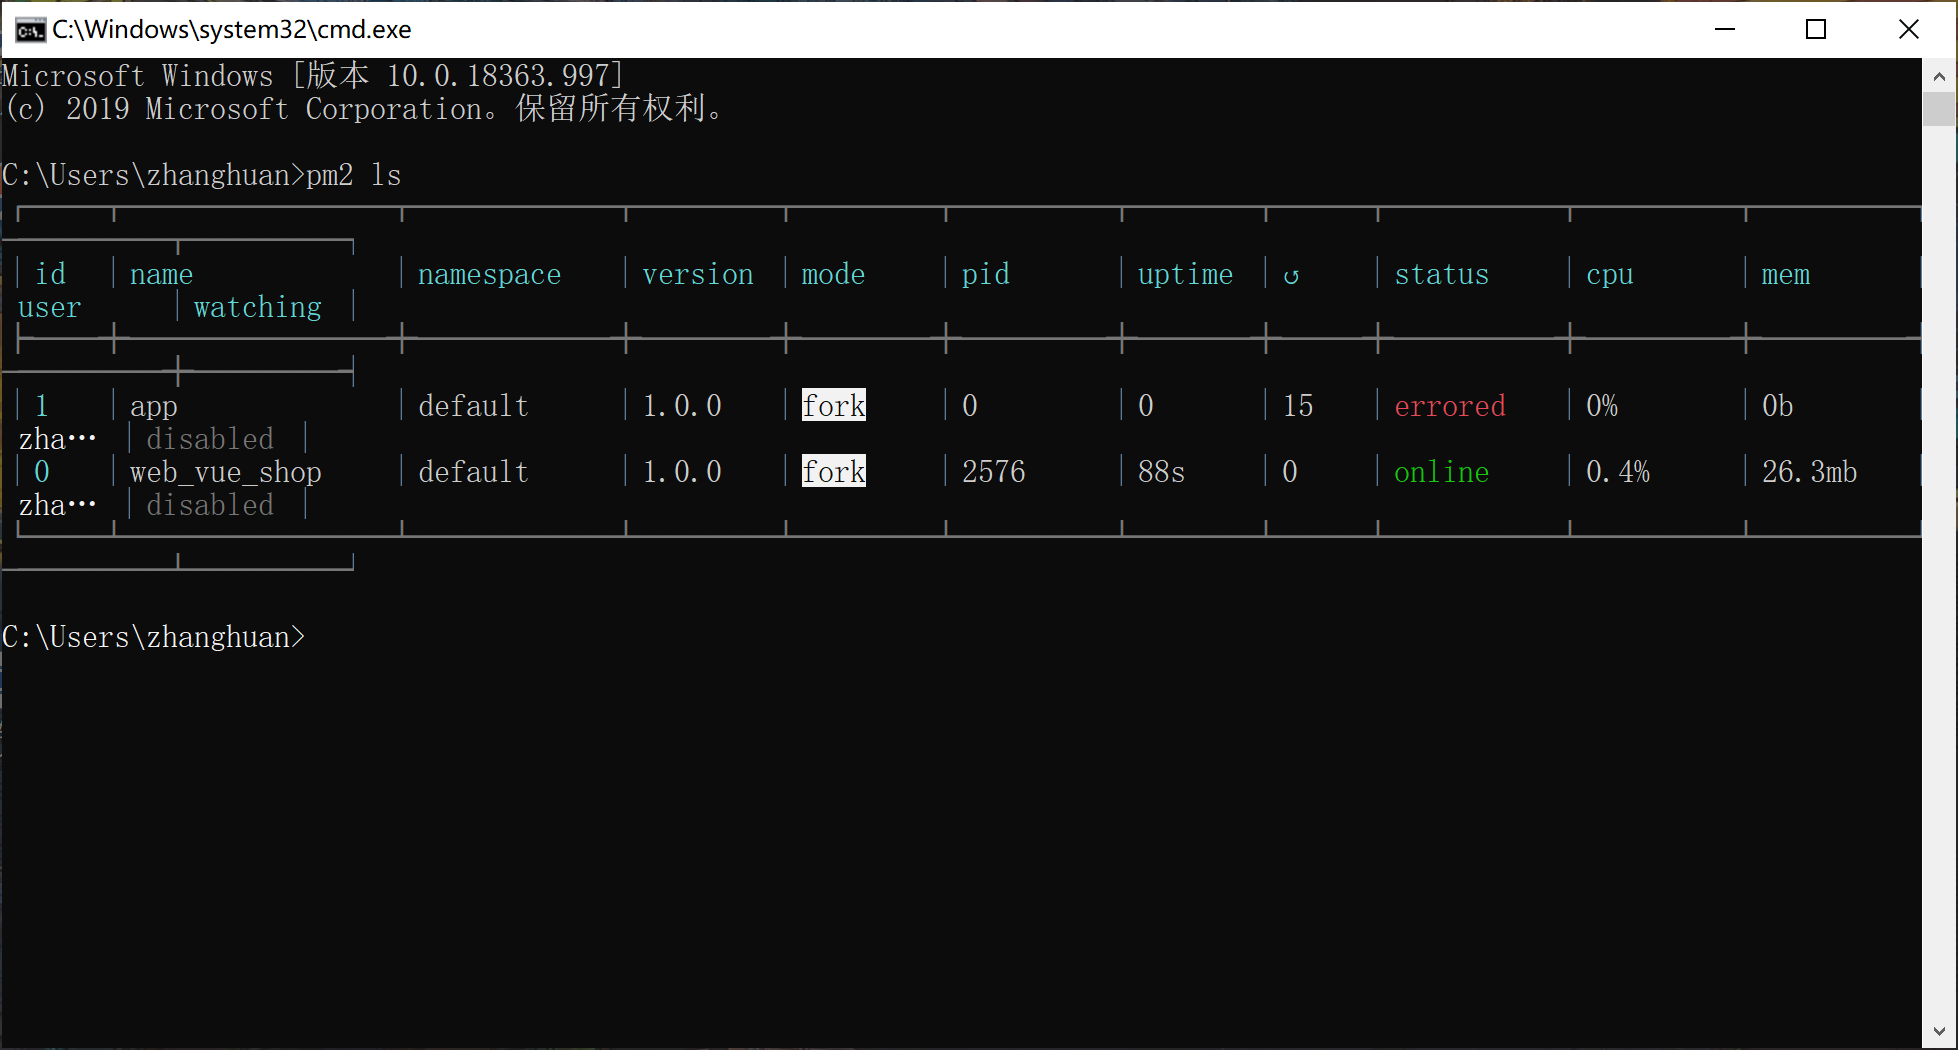Click the restart count '15'
The image size is (1958, 1050).
click(1298, 406)
